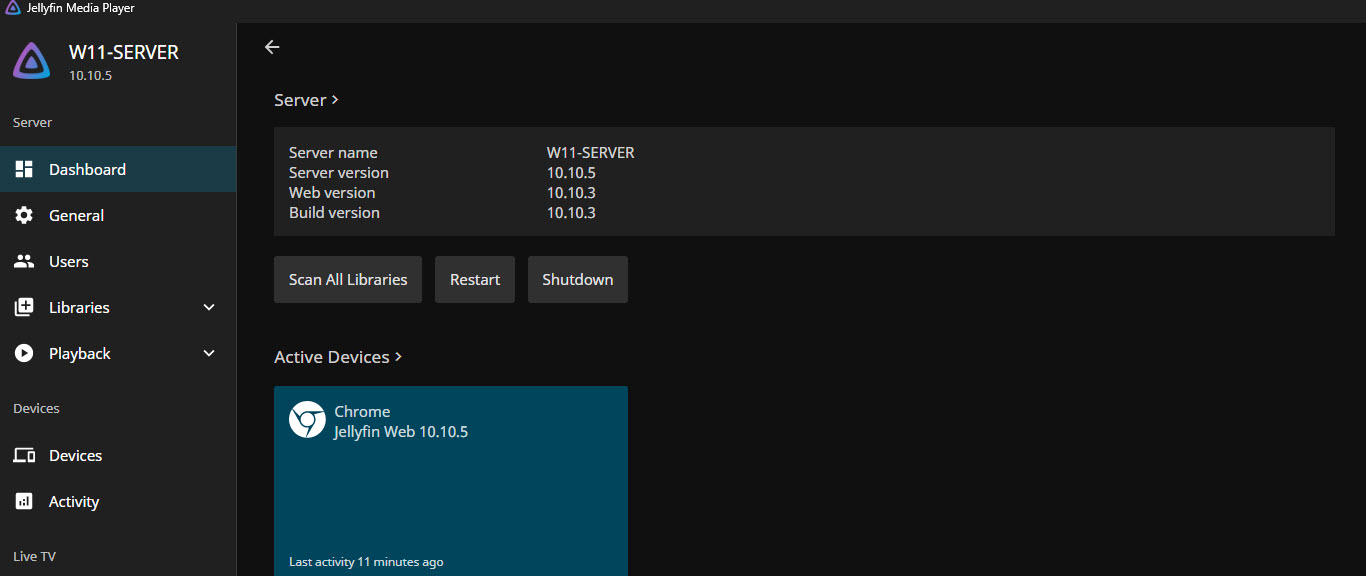Open the Server section heading link
This screenshot has height=576, width=1366.
pyautogui.click(x=306, y=100)
